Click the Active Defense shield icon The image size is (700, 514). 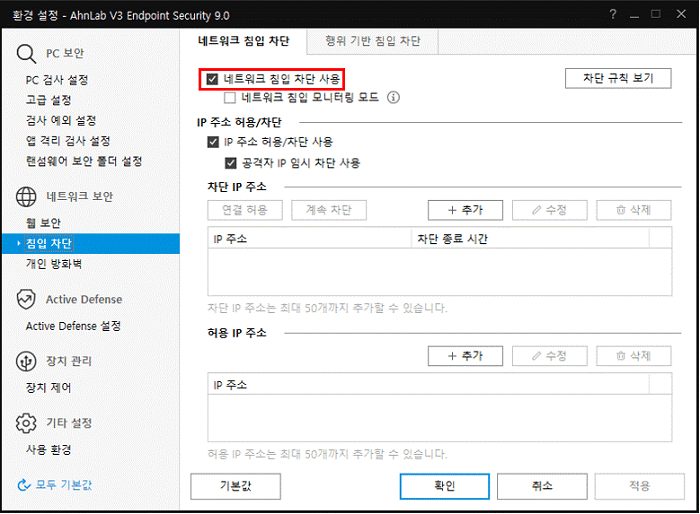(x=26, y=299)
